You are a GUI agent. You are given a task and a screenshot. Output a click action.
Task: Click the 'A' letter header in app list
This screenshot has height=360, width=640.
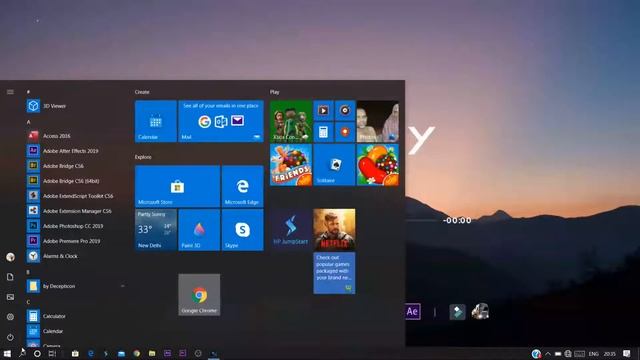pos(29,122)
